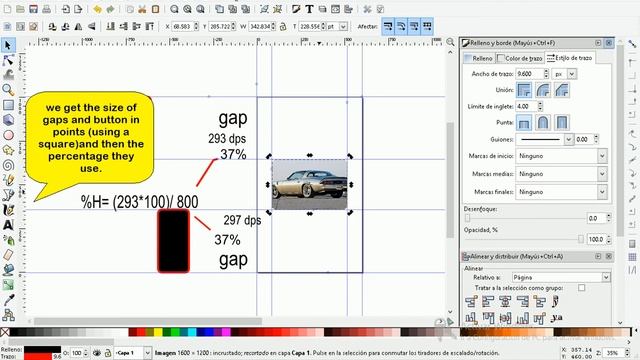Viewport: 640px width, 360px height.
Task: Click the Open file folder icon
Action: (x=20, y=9)
